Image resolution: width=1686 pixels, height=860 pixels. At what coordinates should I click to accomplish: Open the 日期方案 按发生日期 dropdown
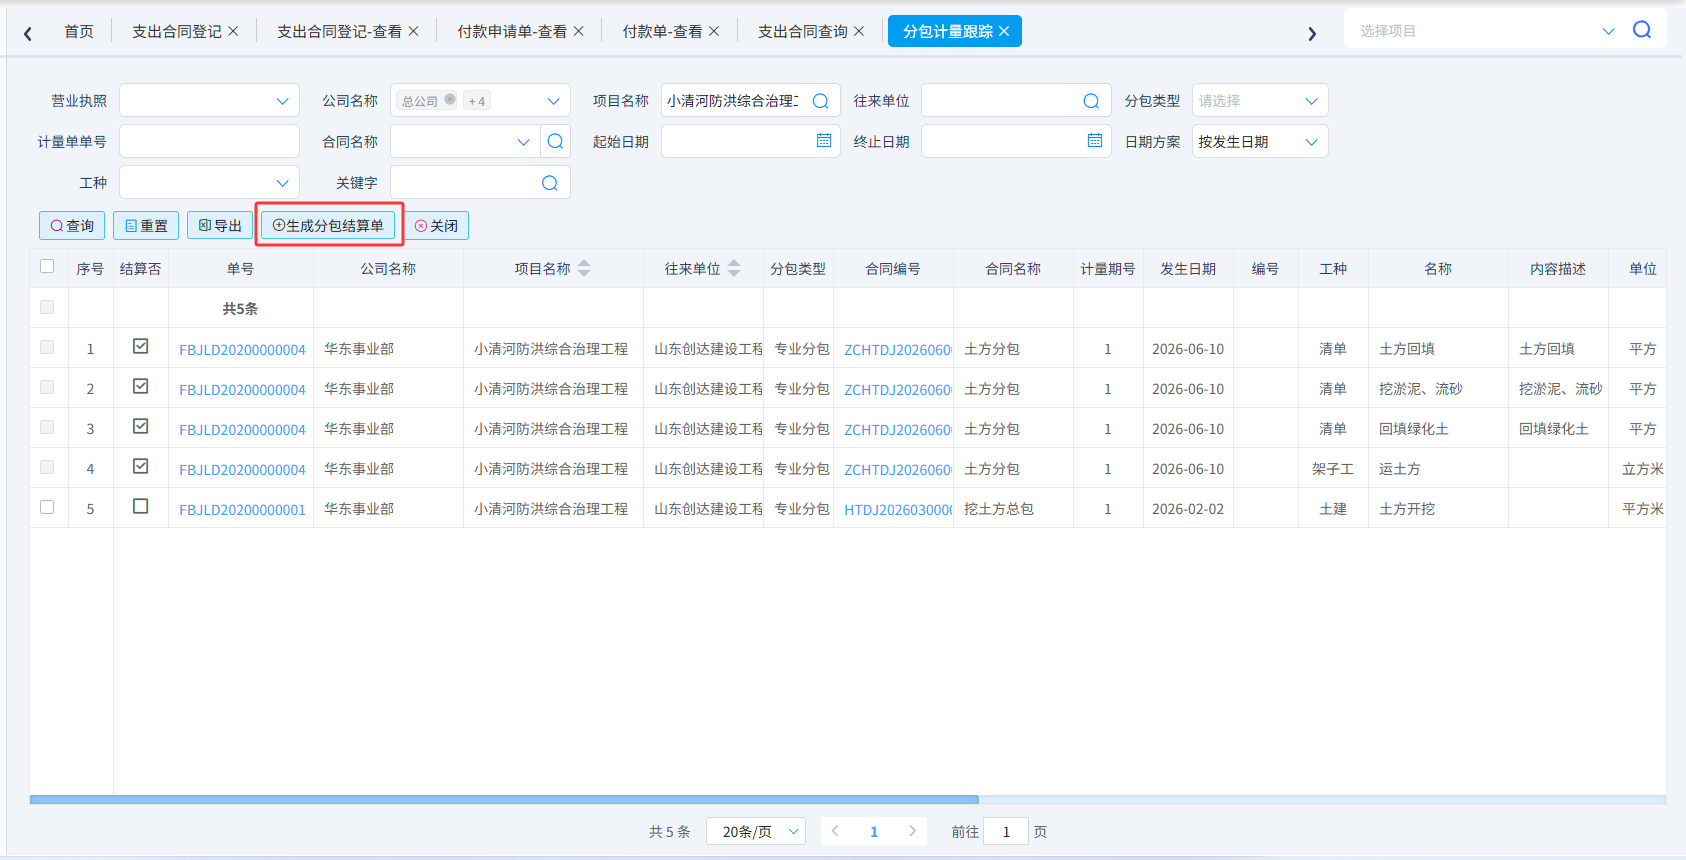coord(1260,142)
